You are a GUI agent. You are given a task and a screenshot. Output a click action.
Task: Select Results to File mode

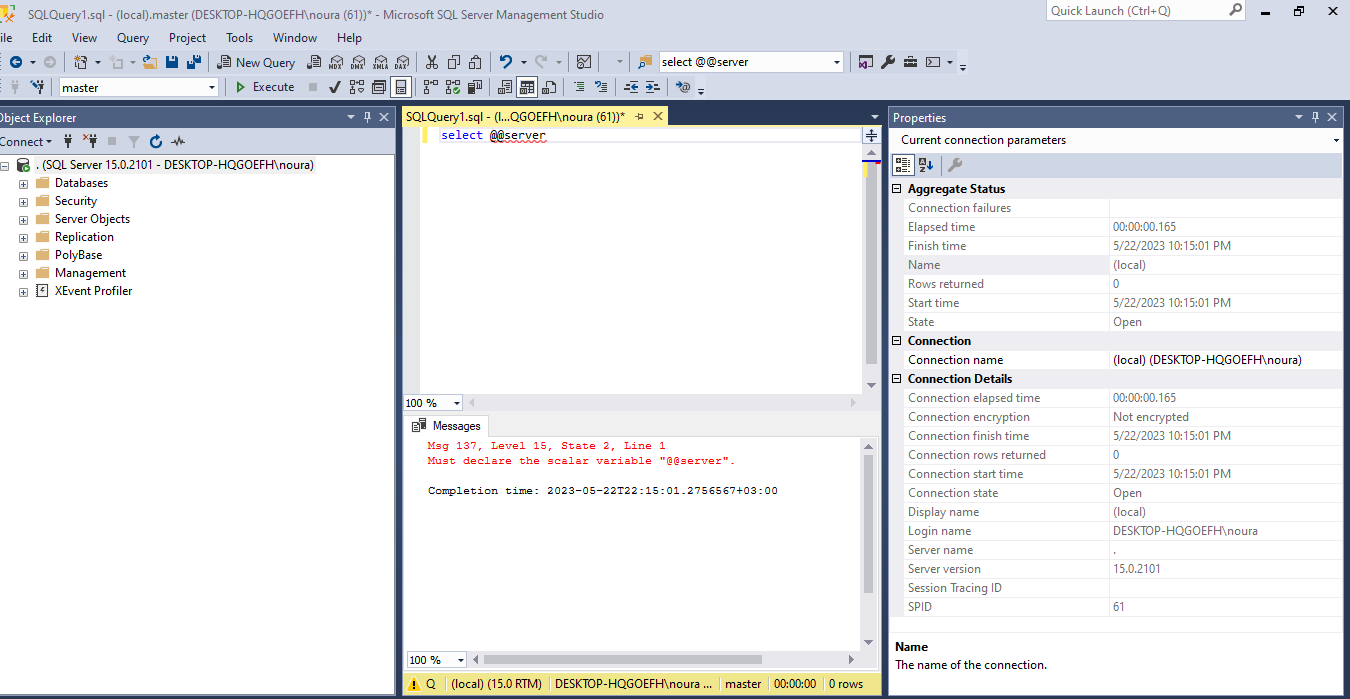[548, 87]
